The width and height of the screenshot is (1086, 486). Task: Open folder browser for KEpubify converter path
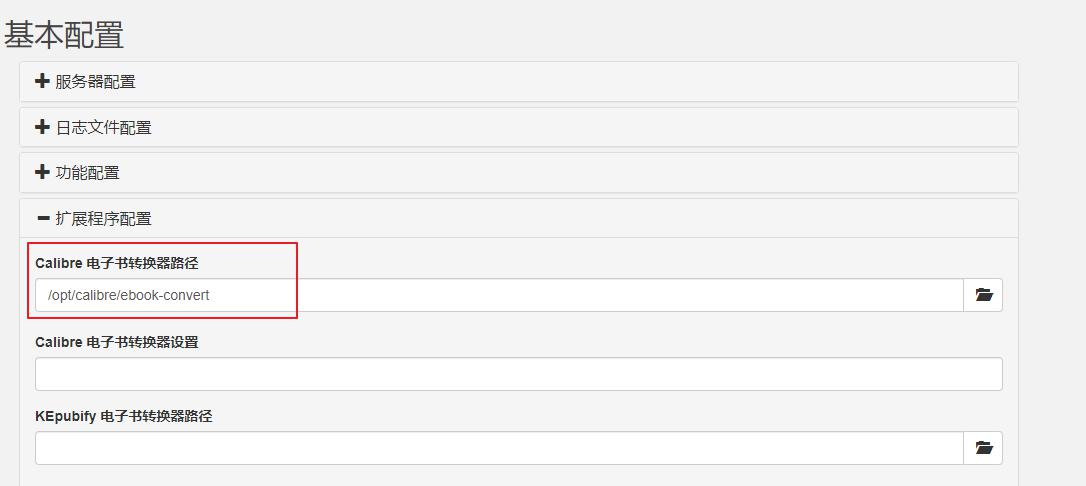983,448
